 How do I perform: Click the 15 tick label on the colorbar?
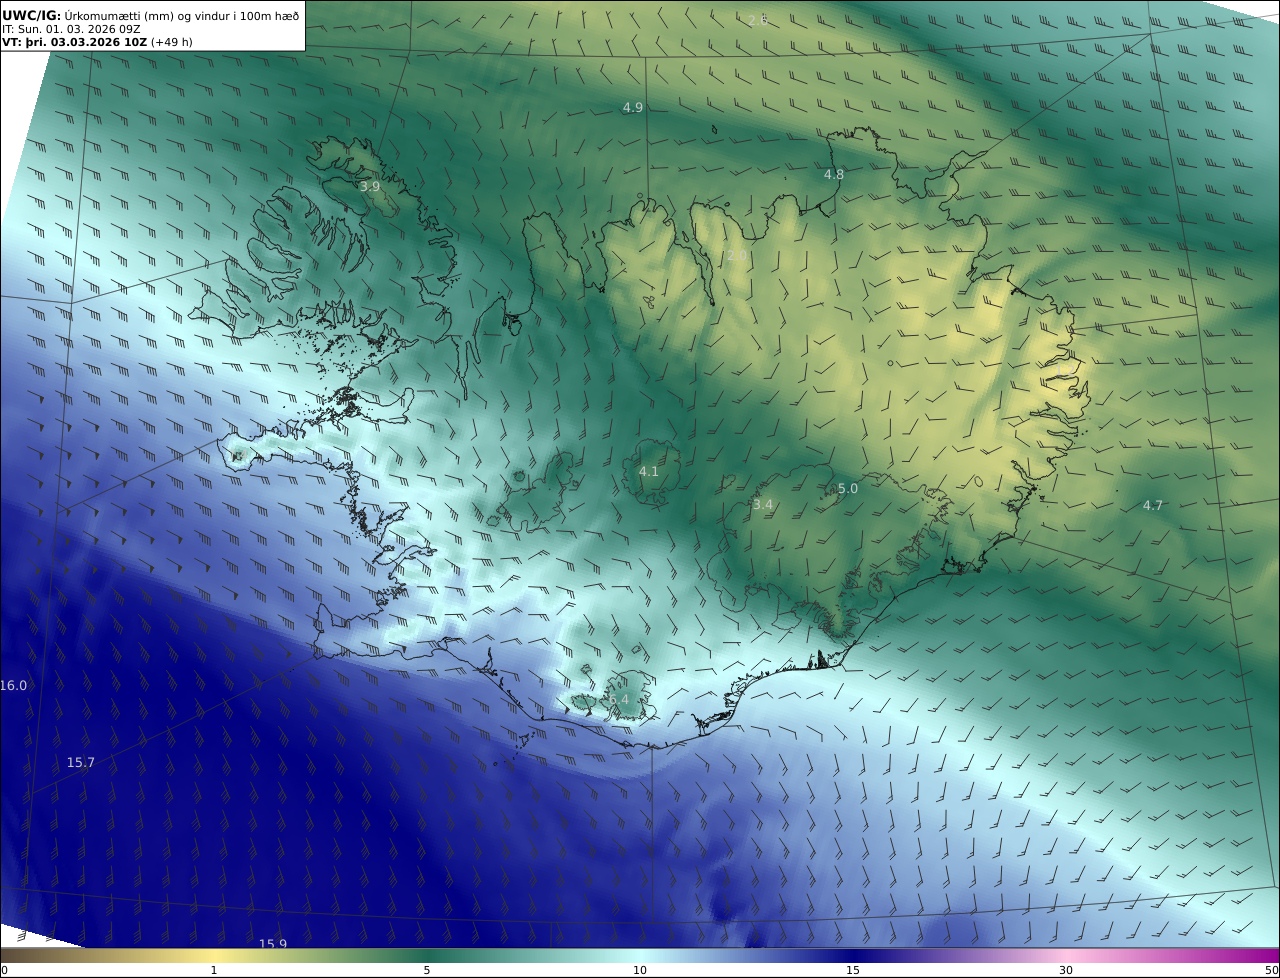click(853, 970)
